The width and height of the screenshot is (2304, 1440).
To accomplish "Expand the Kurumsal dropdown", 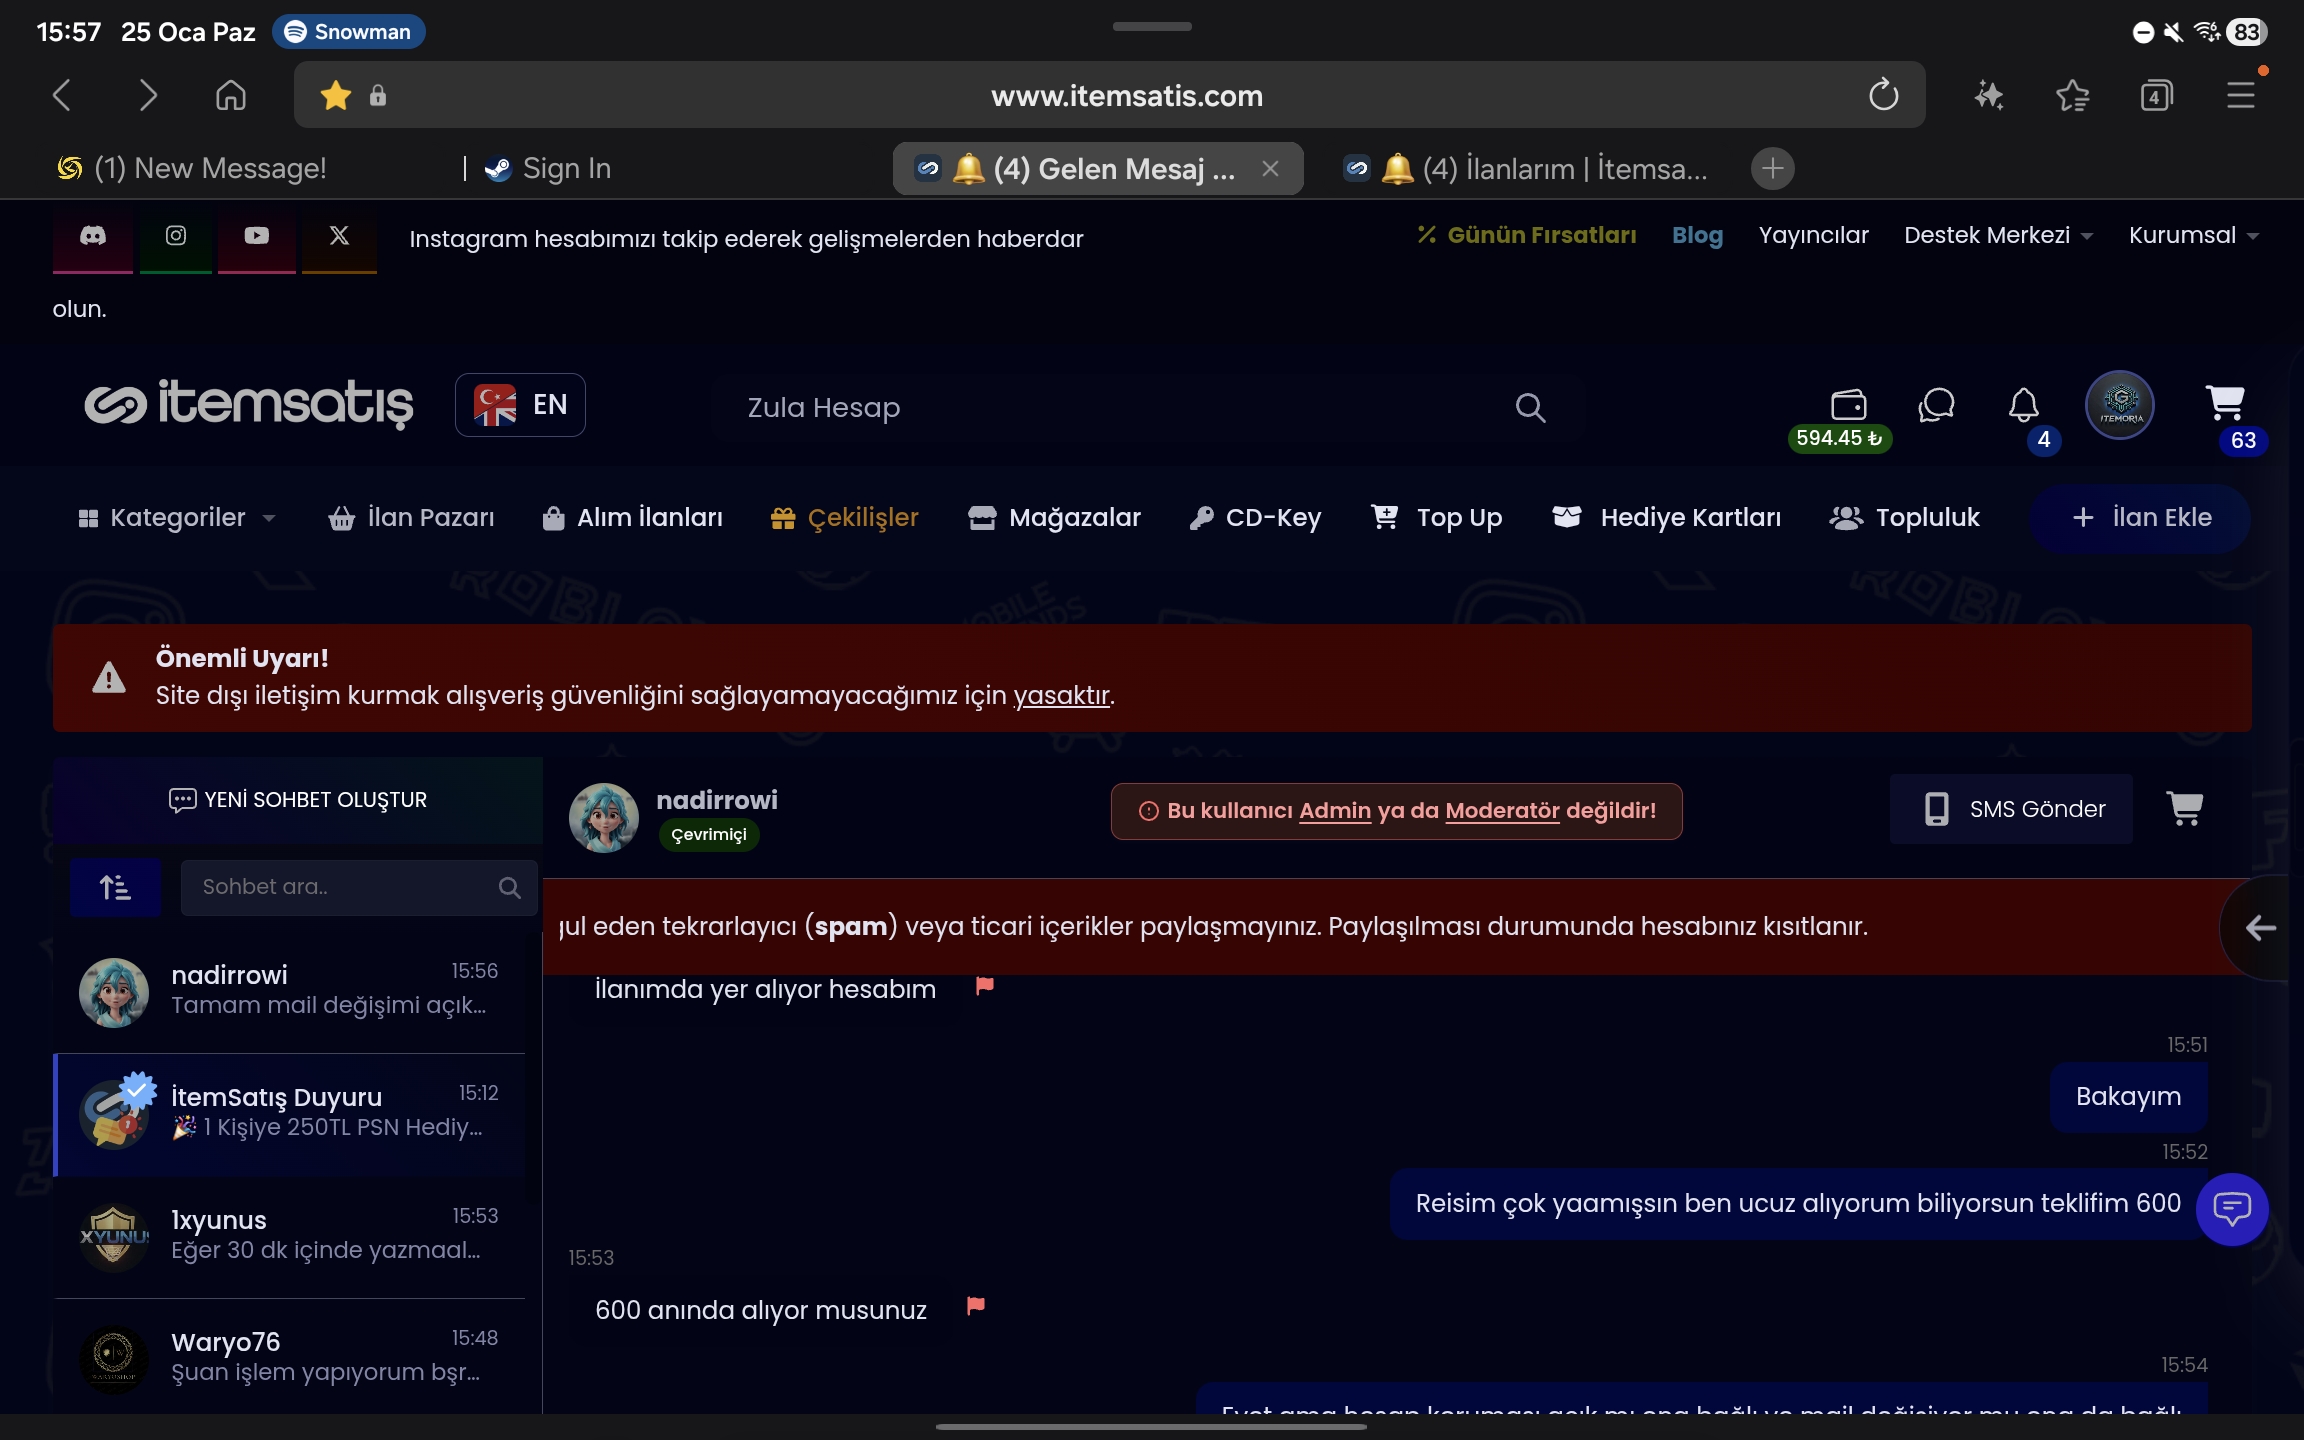I will (x=2193, y=236).
